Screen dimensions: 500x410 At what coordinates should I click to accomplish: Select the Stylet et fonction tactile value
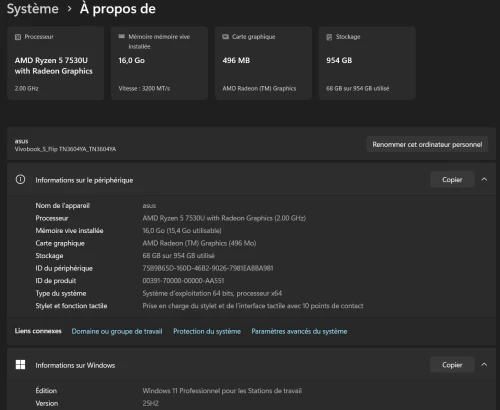point(253,306)
